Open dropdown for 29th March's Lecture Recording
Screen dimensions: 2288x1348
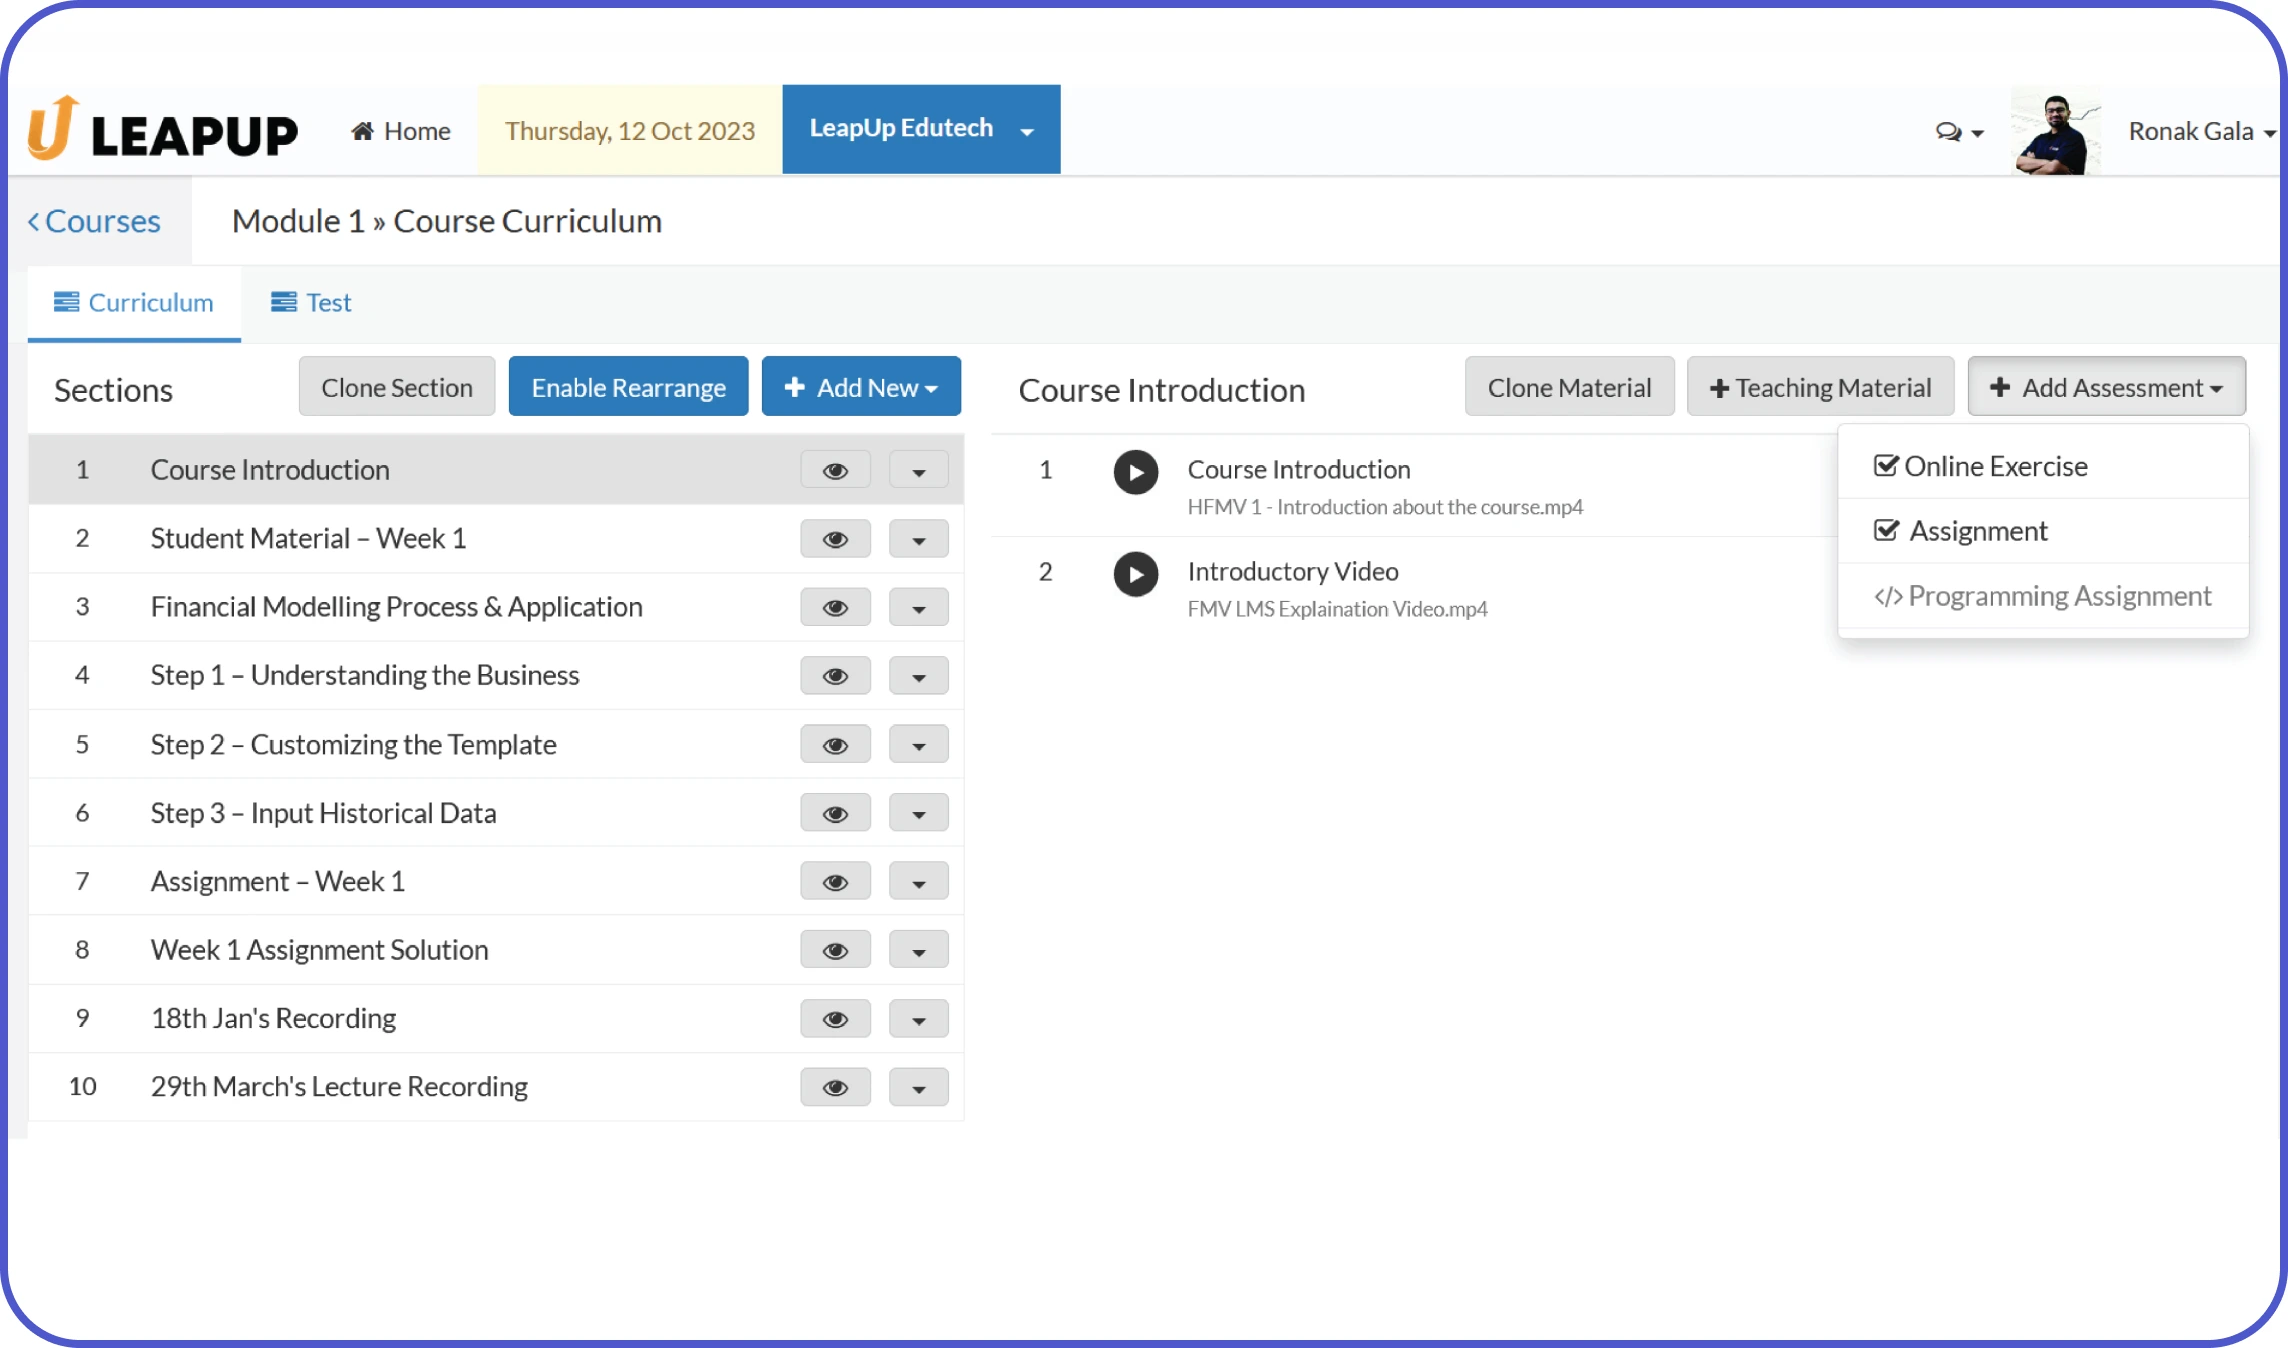[x=918, y=1088]
